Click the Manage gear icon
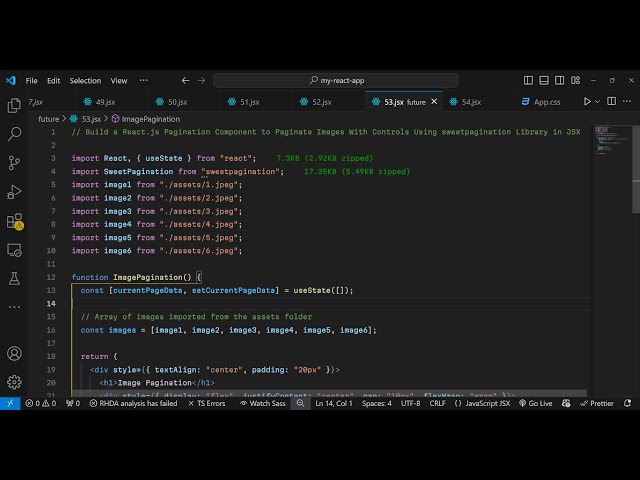This screenshot has height=480, width=640. click(14, 381)
